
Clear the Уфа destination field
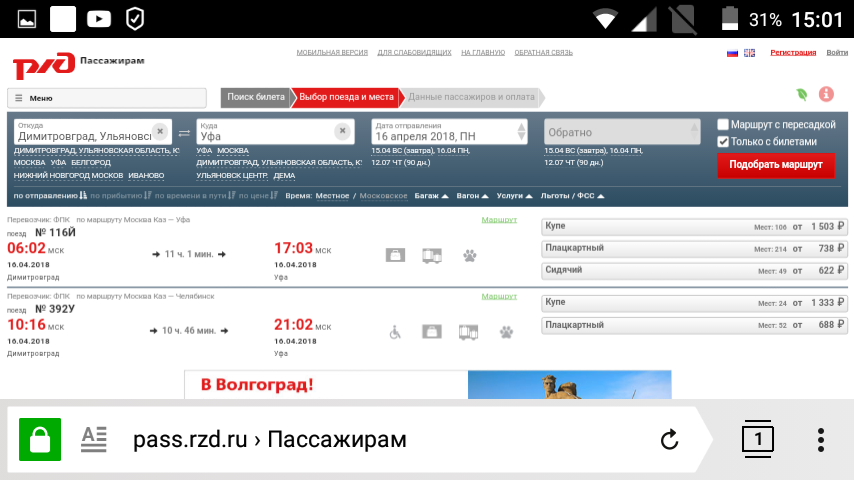click(343, 131)
